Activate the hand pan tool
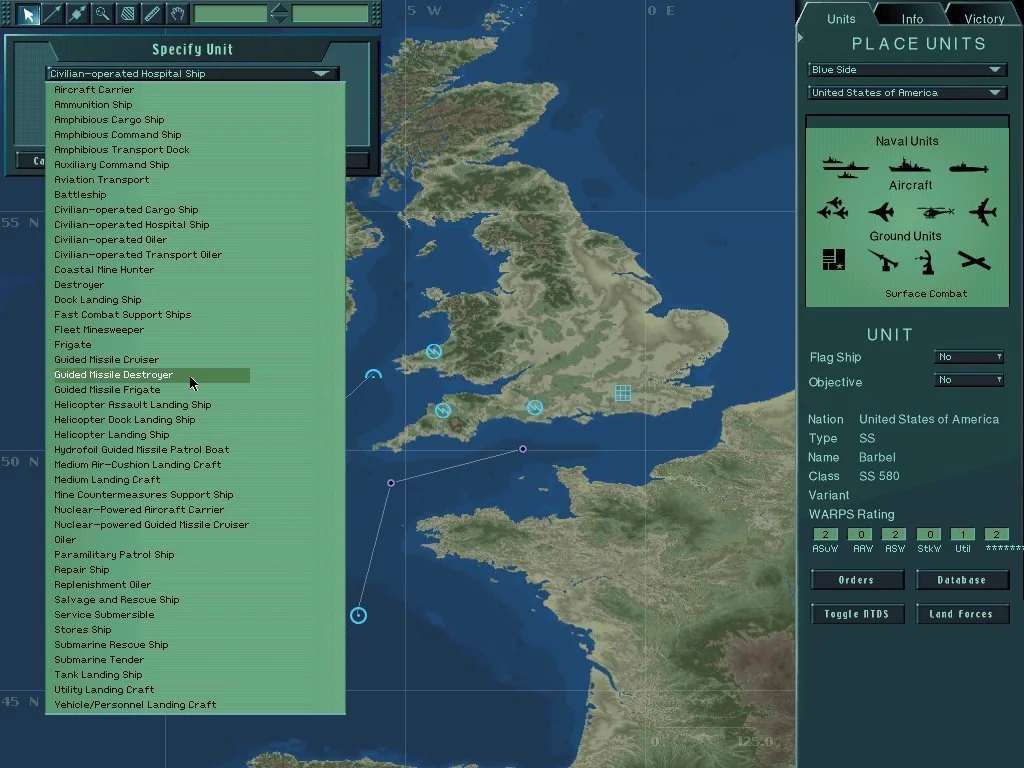The image size is (1024, 768). pyautogui.click(x=177, y=14)
